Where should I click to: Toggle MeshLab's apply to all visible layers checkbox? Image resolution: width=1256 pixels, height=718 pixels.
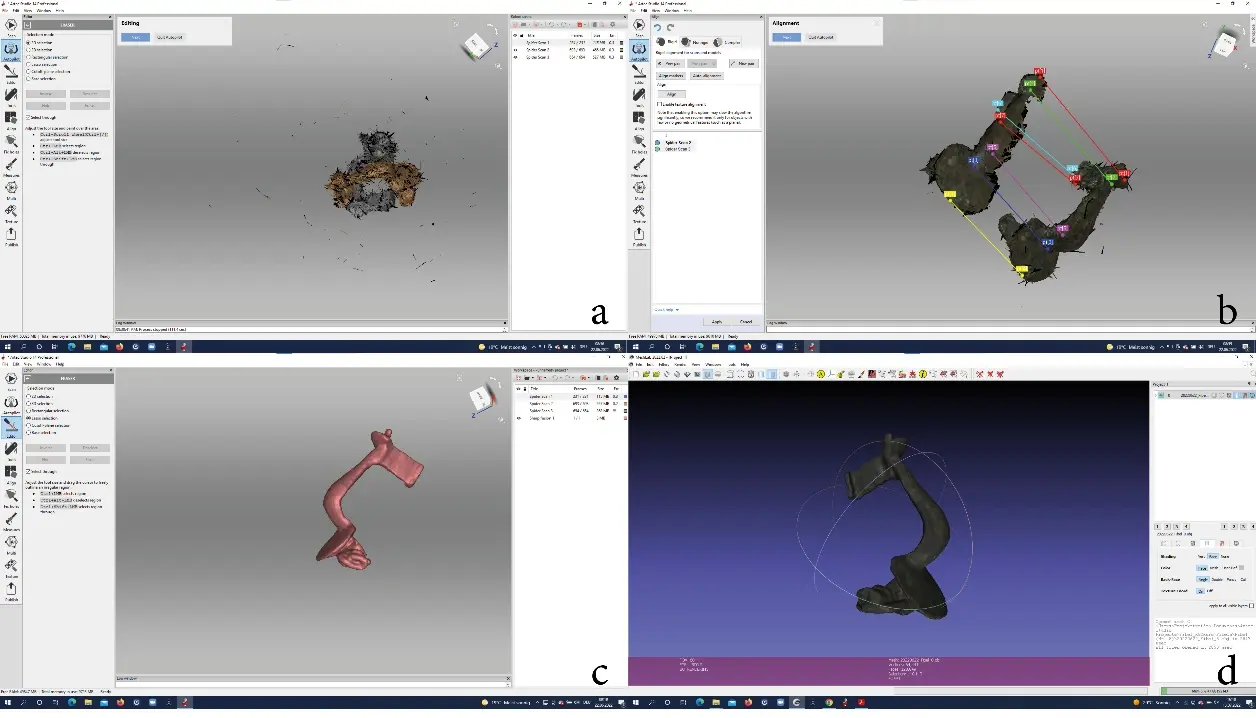pyautogui.click(x=1251, y=606)
